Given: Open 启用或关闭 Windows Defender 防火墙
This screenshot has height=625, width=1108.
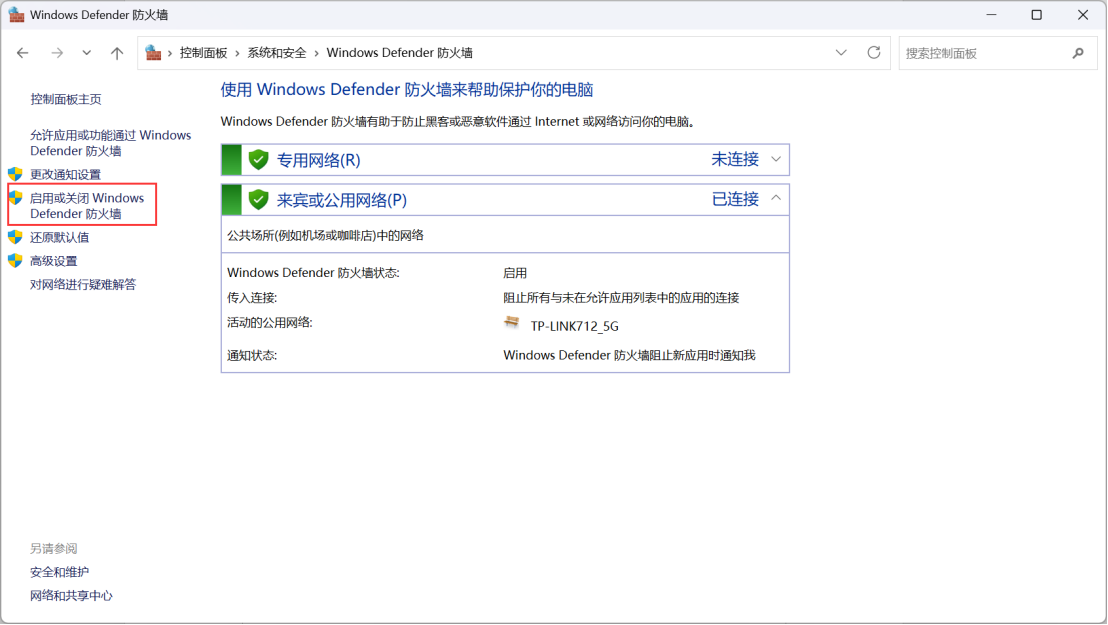Looking at the screenshot, I should pos(87,206).
